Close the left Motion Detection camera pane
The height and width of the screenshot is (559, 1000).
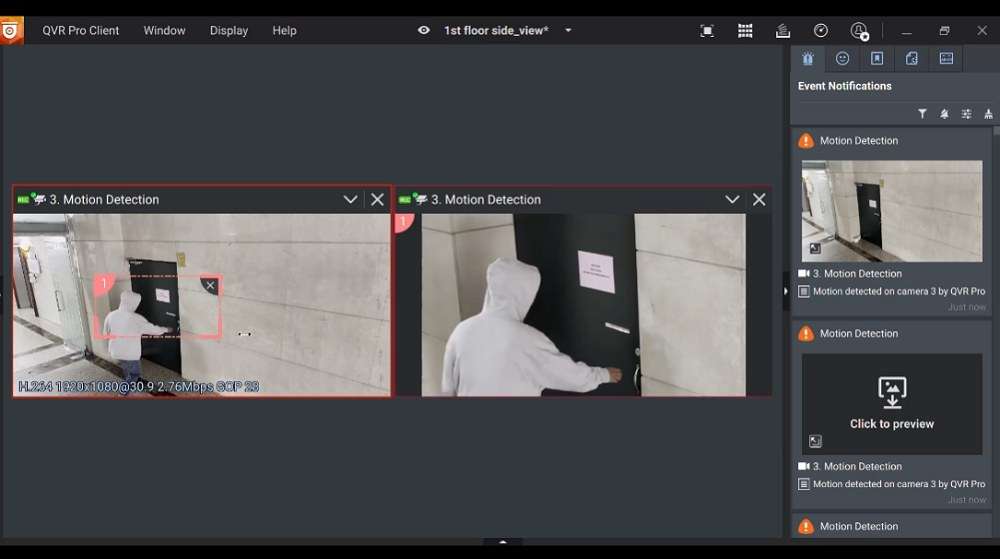[x=377, y=200]
